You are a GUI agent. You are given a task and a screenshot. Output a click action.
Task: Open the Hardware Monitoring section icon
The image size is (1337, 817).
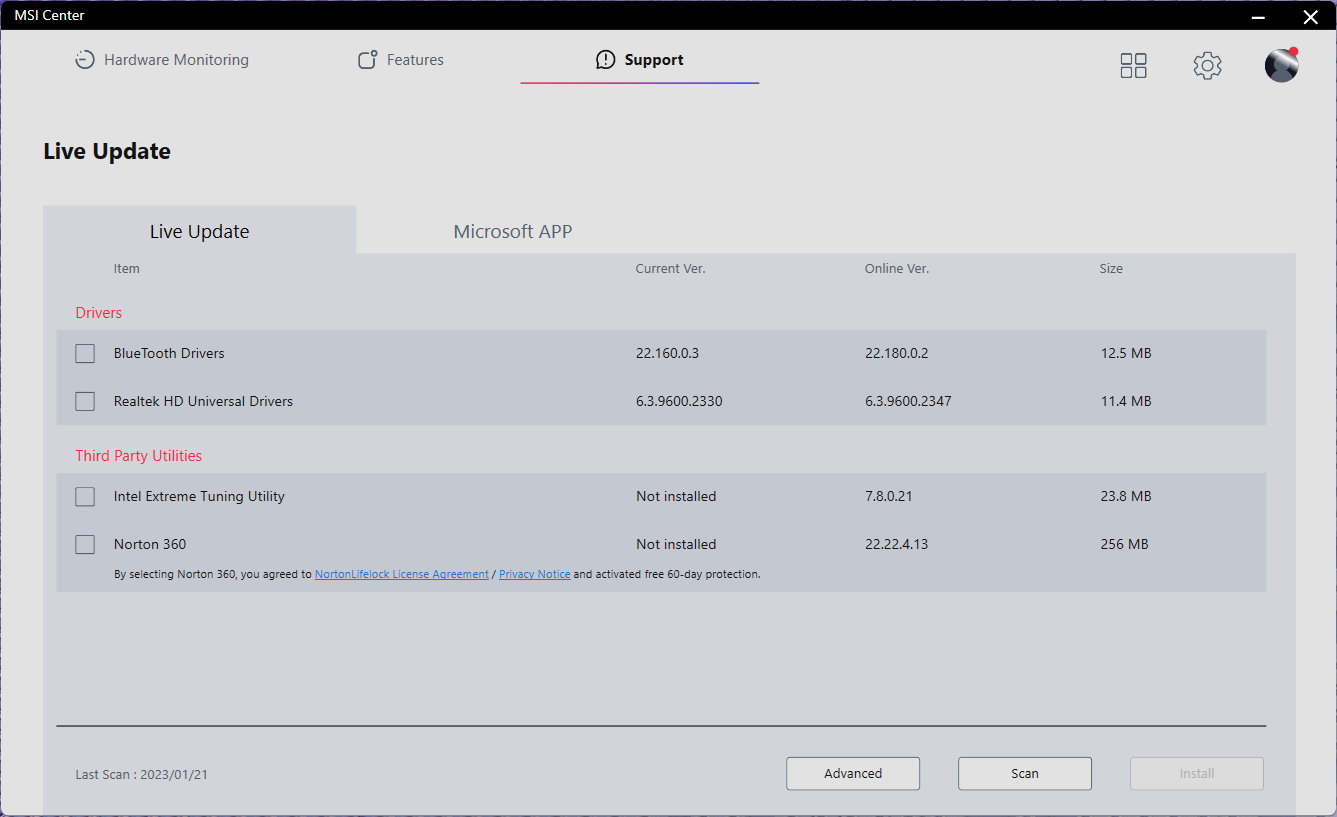pos(85,59)
